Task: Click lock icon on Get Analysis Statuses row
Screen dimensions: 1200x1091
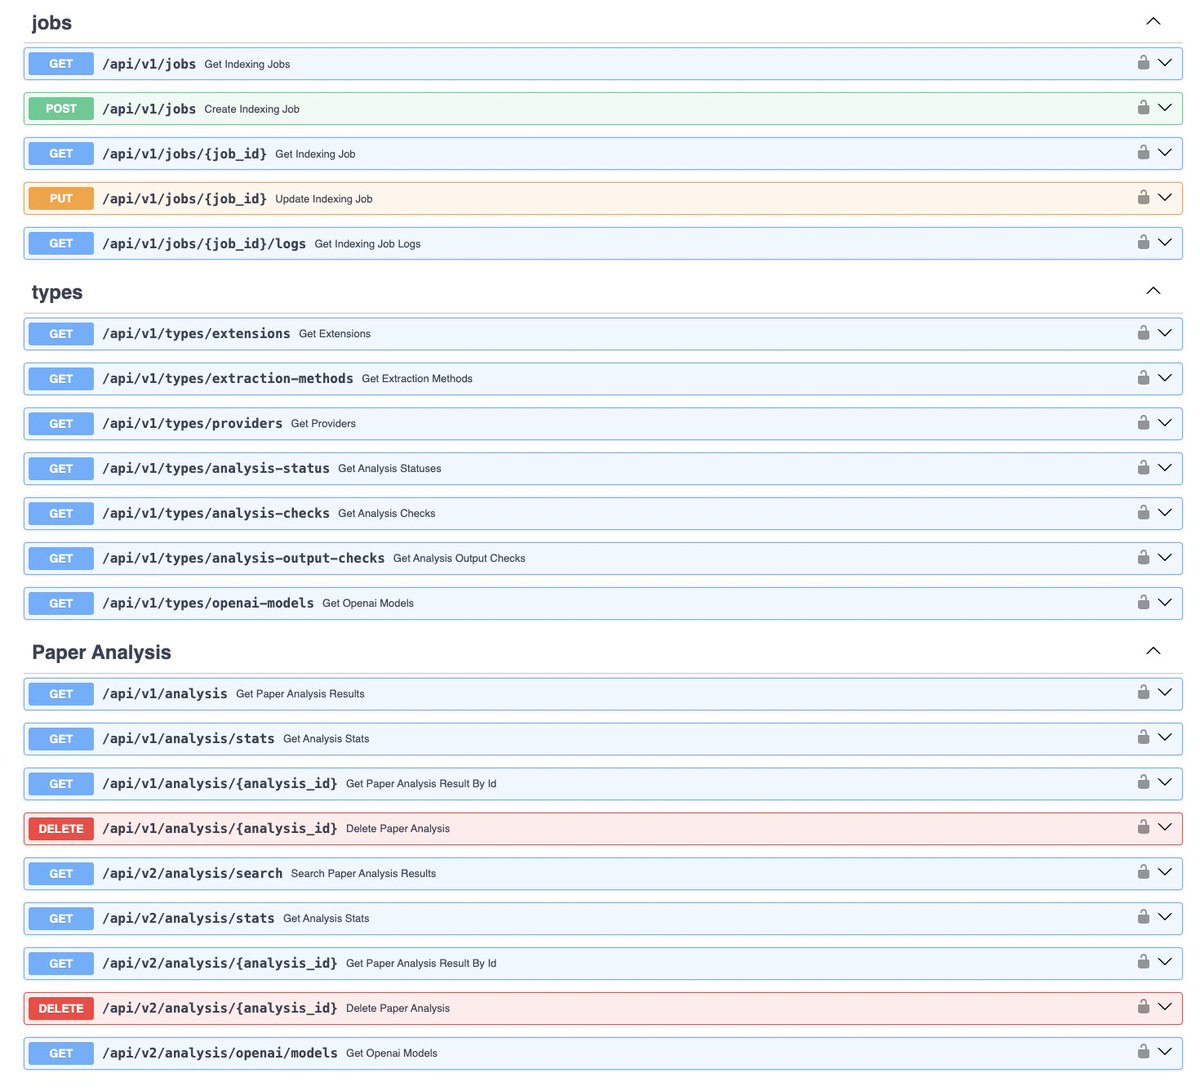Action: [1143, 467]
